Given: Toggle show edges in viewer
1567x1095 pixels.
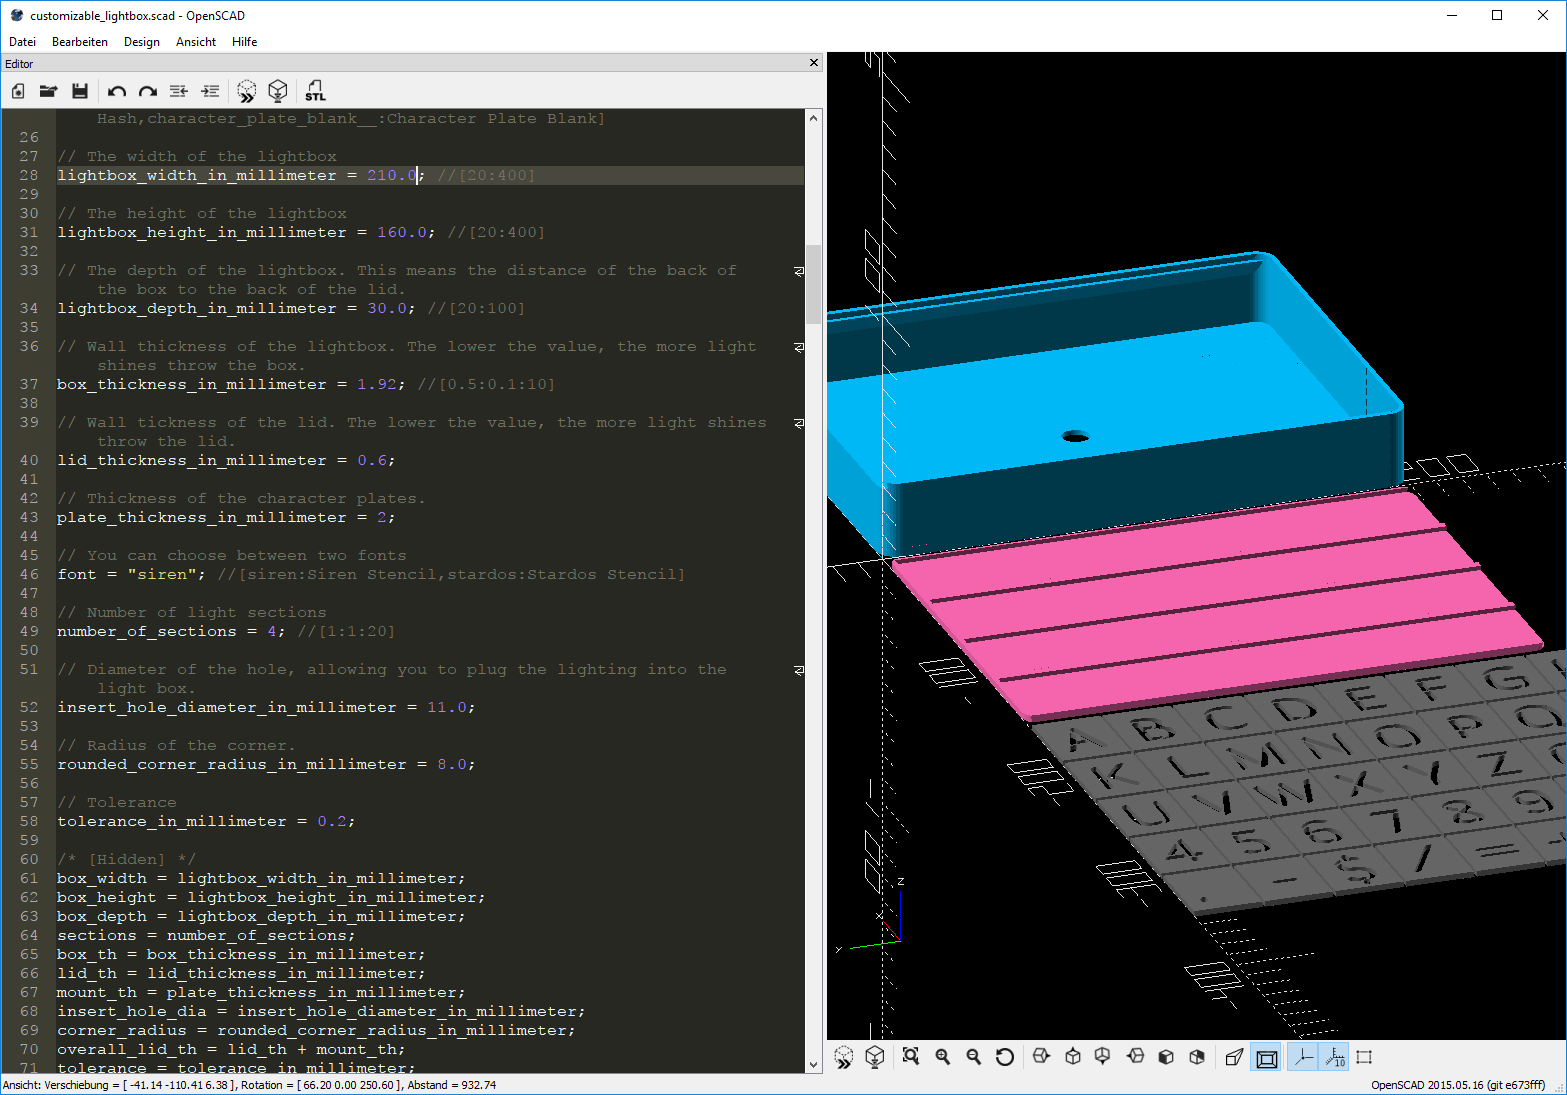Looking at the screenshot, I should click(x=1364, y=1057).
